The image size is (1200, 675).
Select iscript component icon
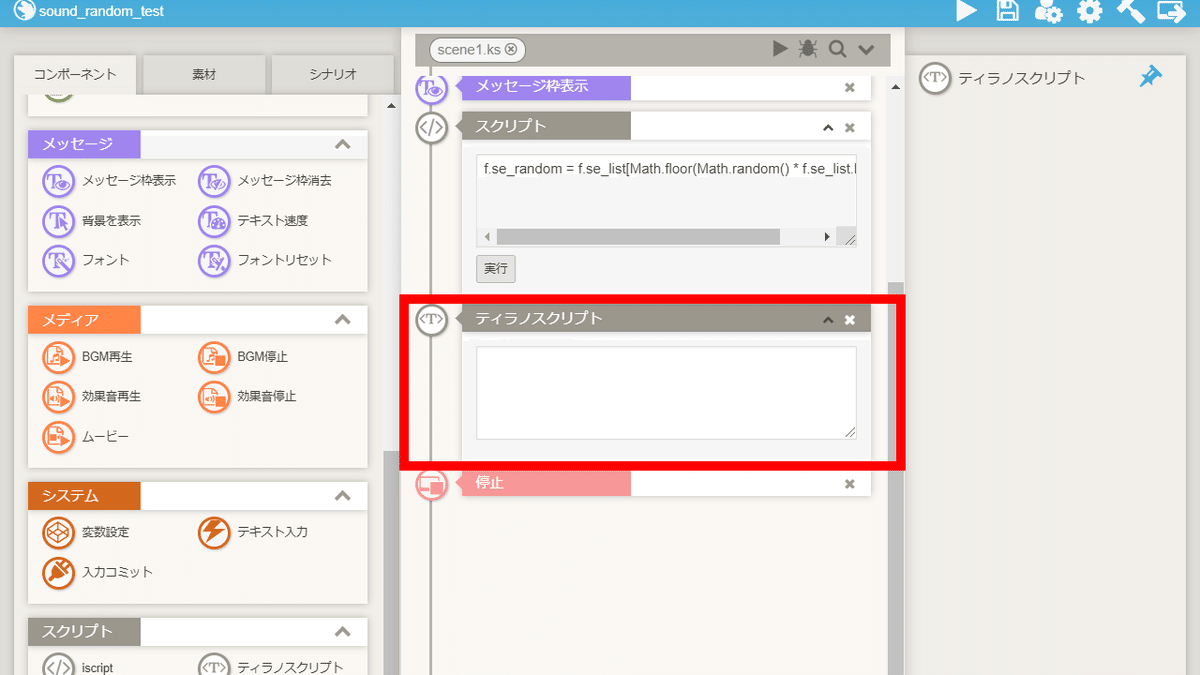coord(59,665)
